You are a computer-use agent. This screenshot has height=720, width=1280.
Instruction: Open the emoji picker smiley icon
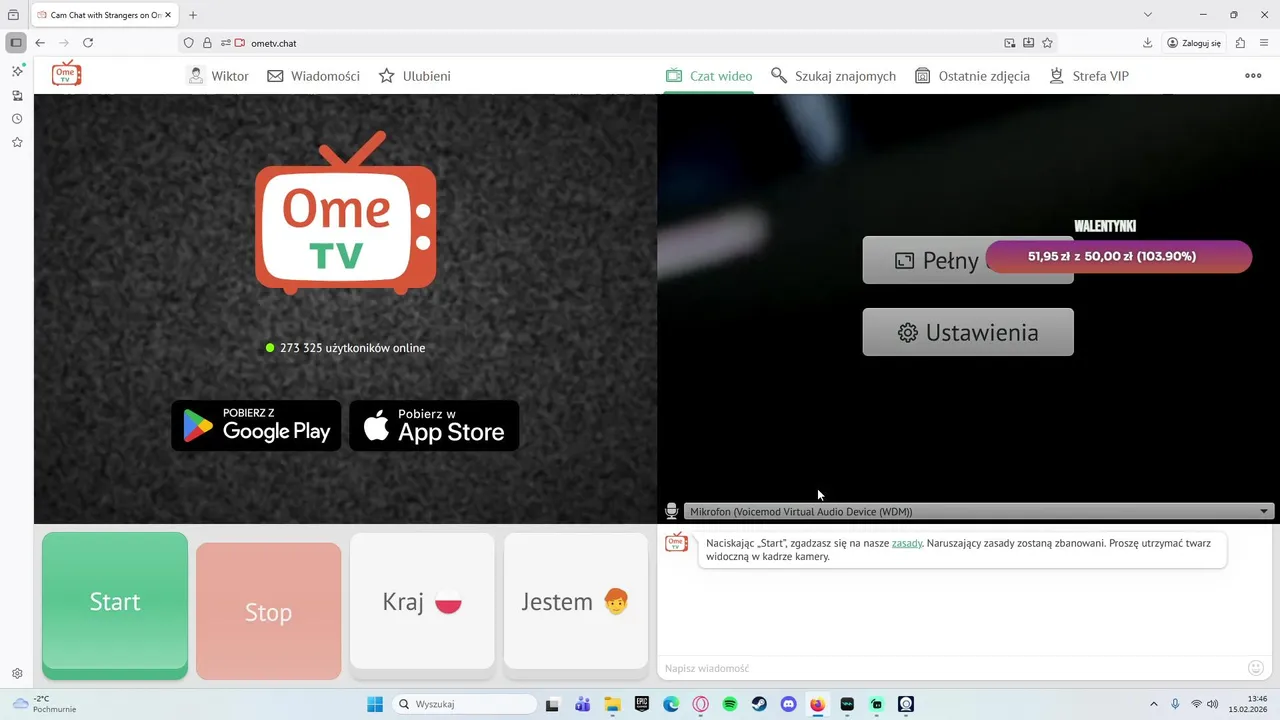(x=1256, y=668)
